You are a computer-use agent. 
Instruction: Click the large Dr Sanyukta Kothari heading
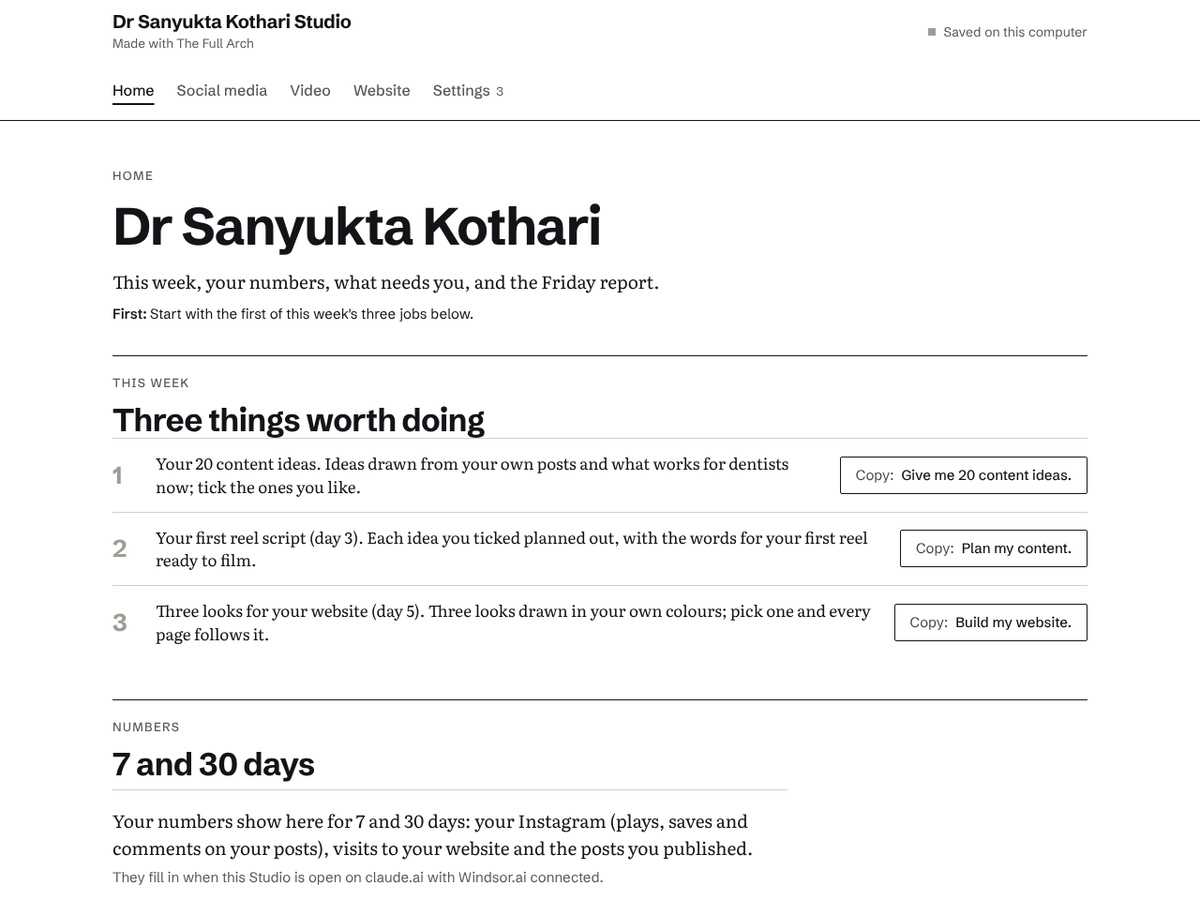tap(357, 227)
